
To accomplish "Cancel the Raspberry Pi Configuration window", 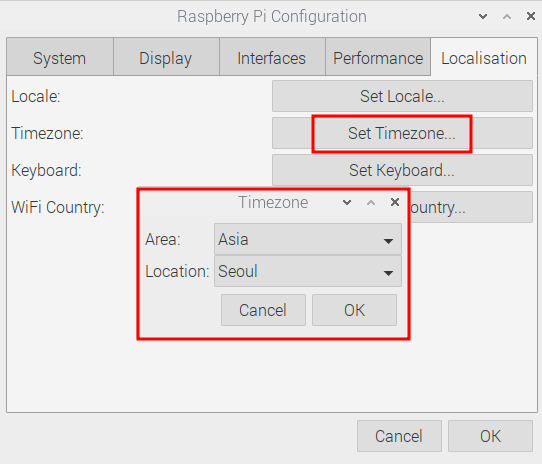I will click(x=399, y=436).
